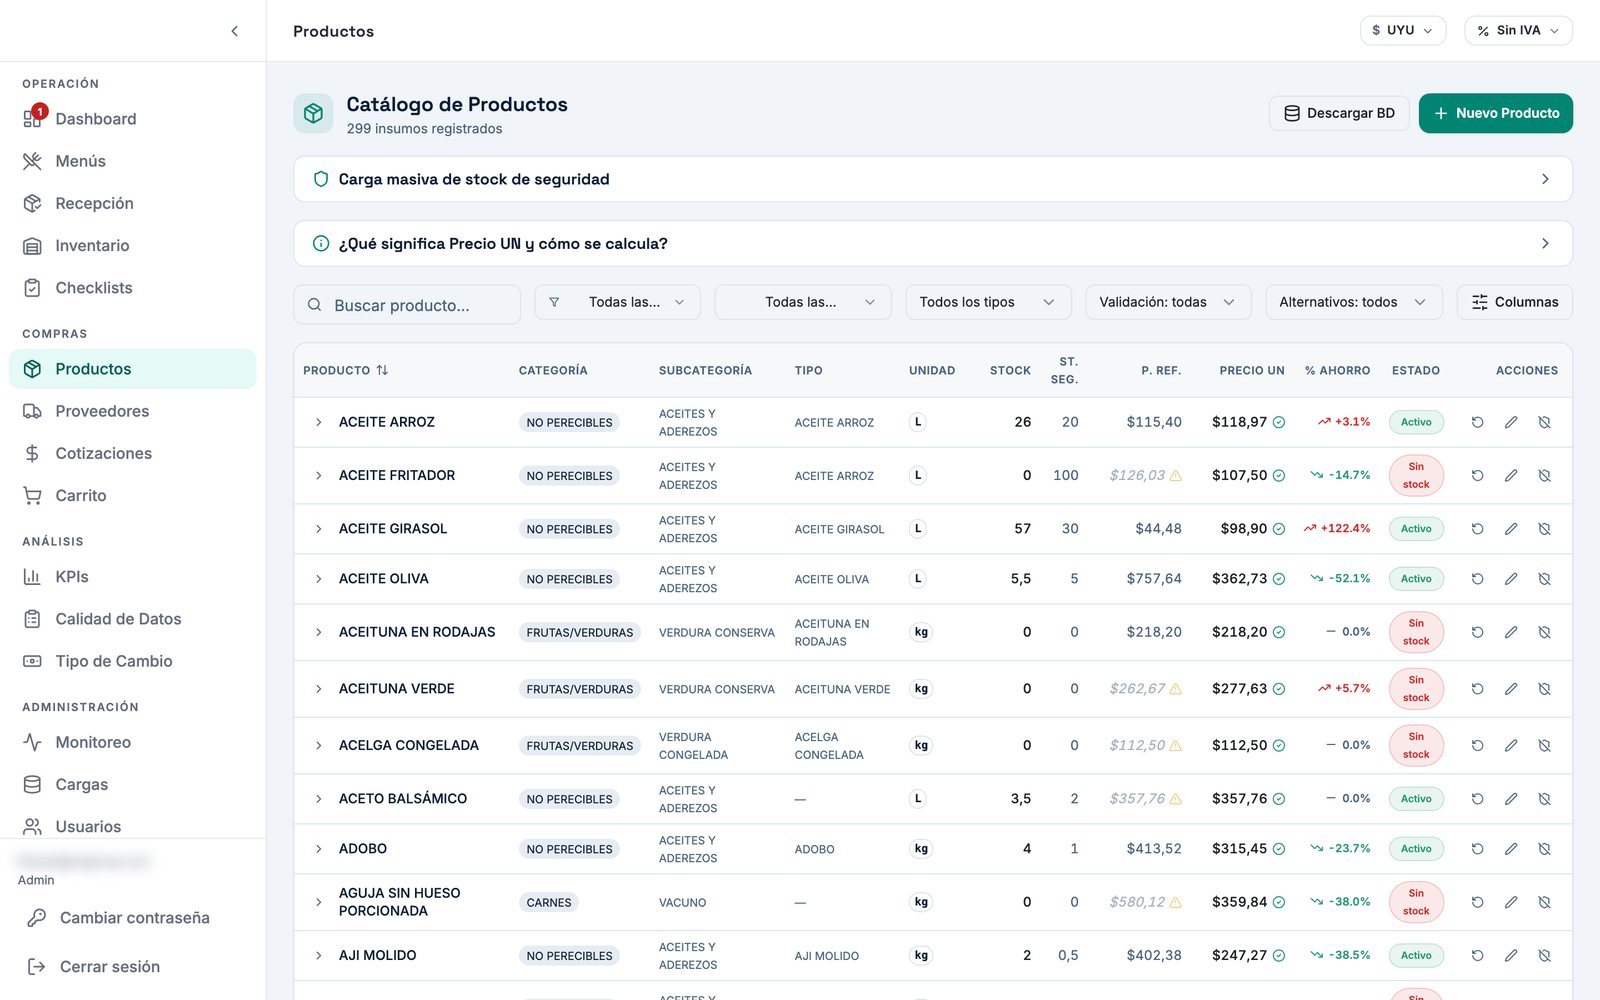
Task: Click the history icon for ACEITE FRITADOR
Action: (1477, 475)
